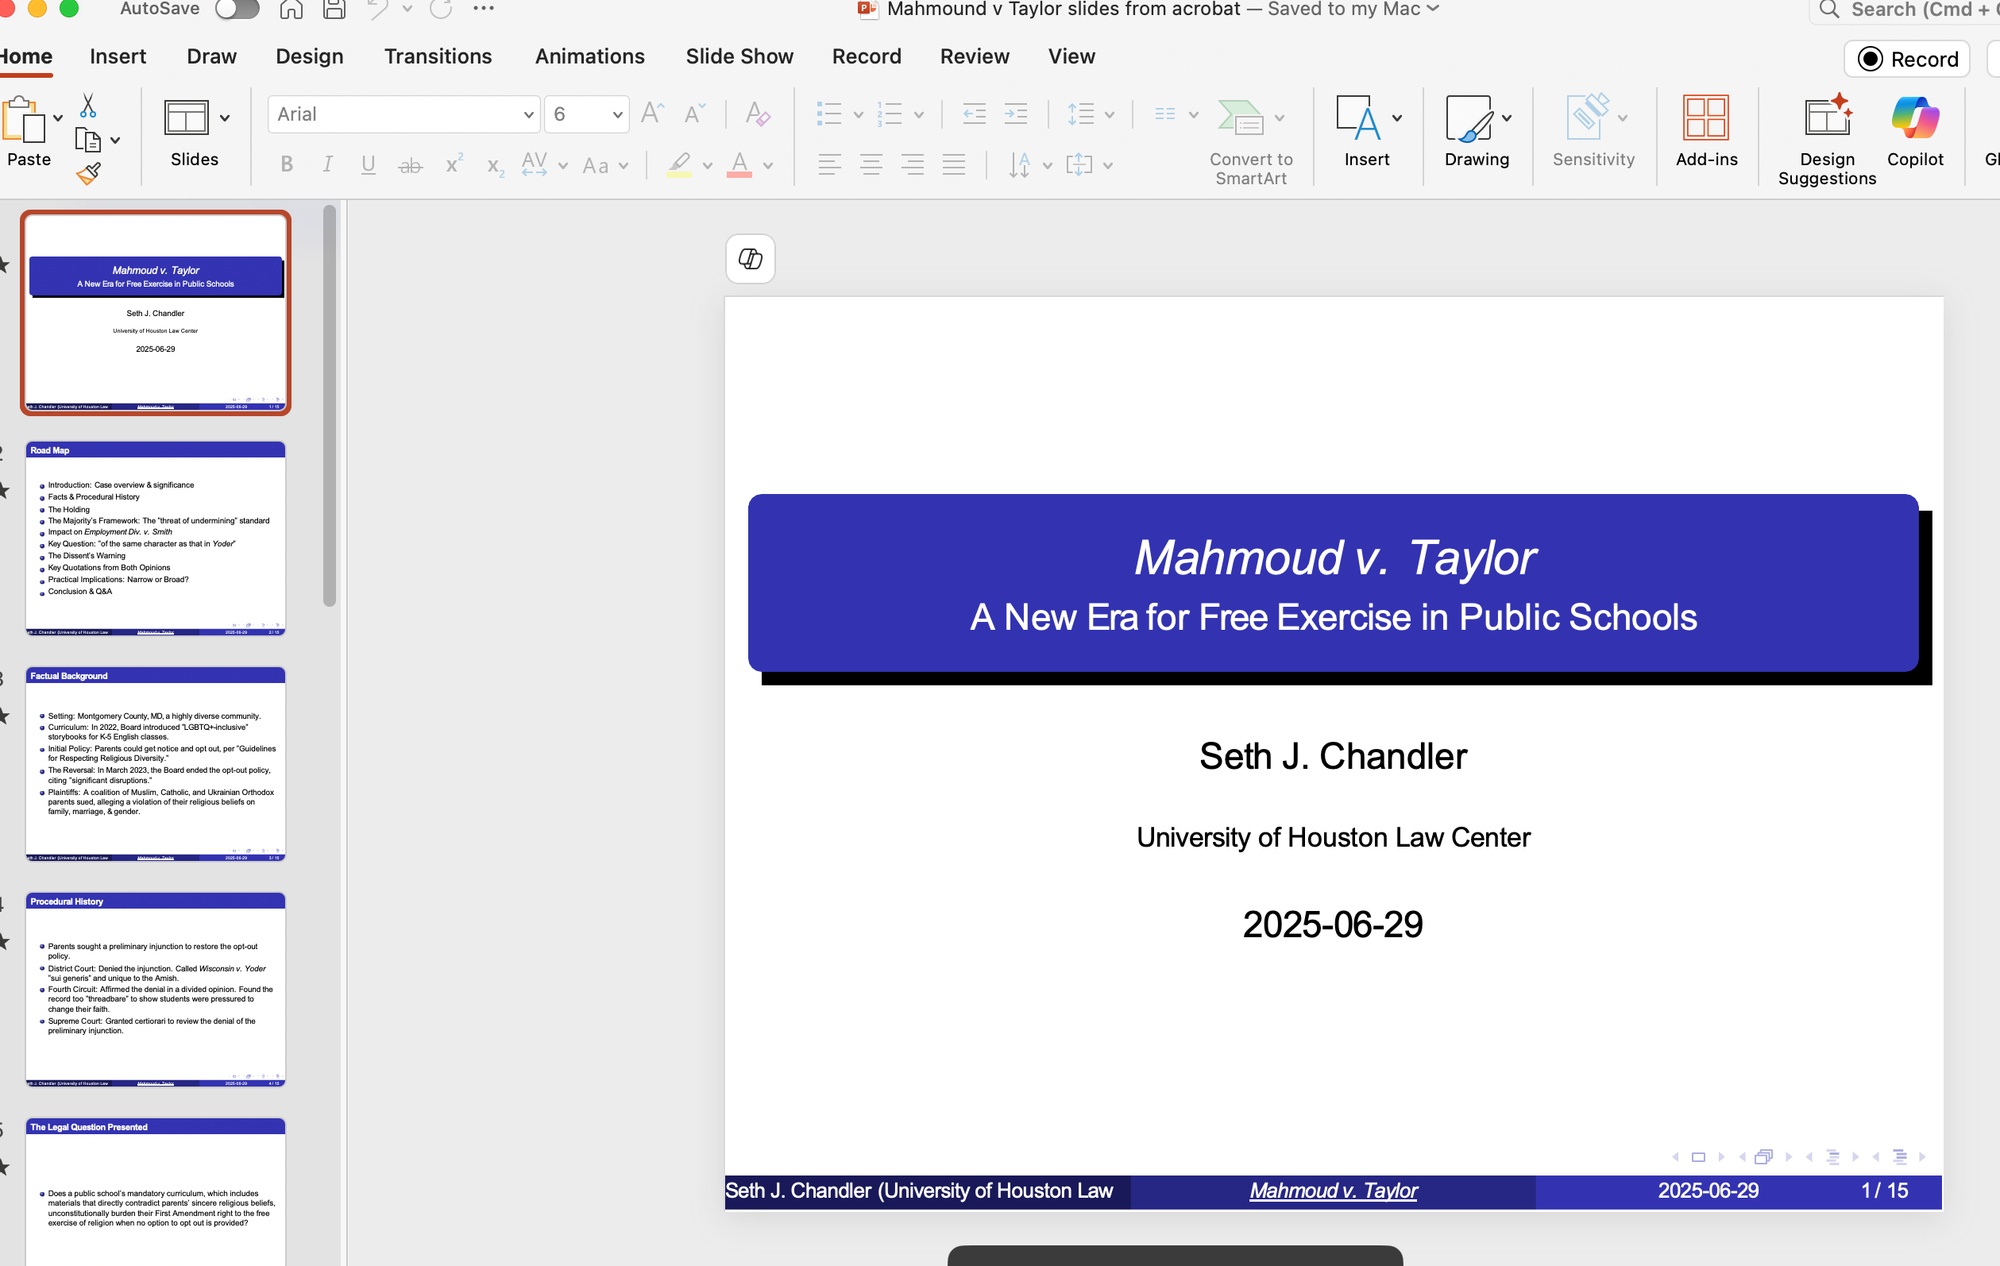Expand the font size dropdown
The height and width of the screenshot is (1266, 2000).
tap(617, 115)
